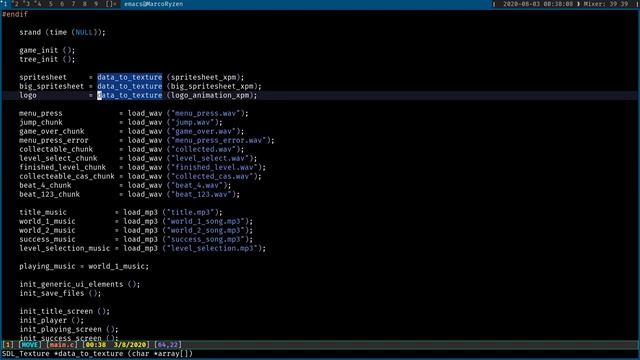Click the [] layout symbol in the top bar
Viewport: 640px width, 360px height.
(x=111, y=4)
